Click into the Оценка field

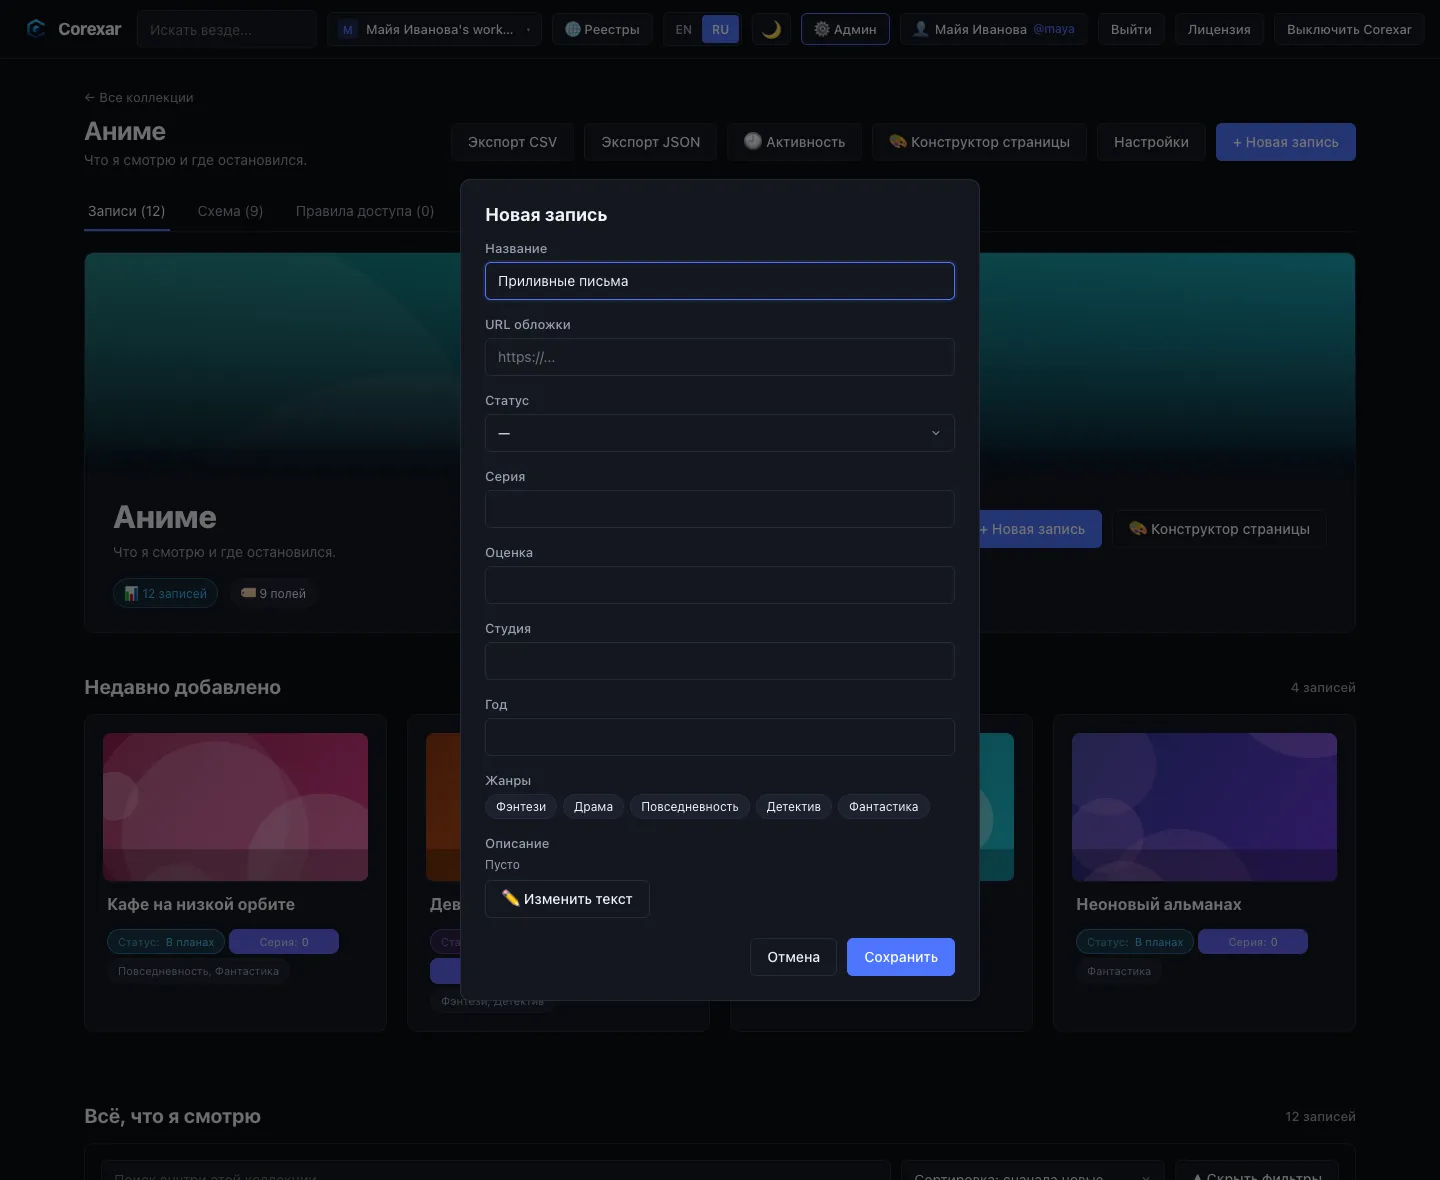[x=720, y=585]
